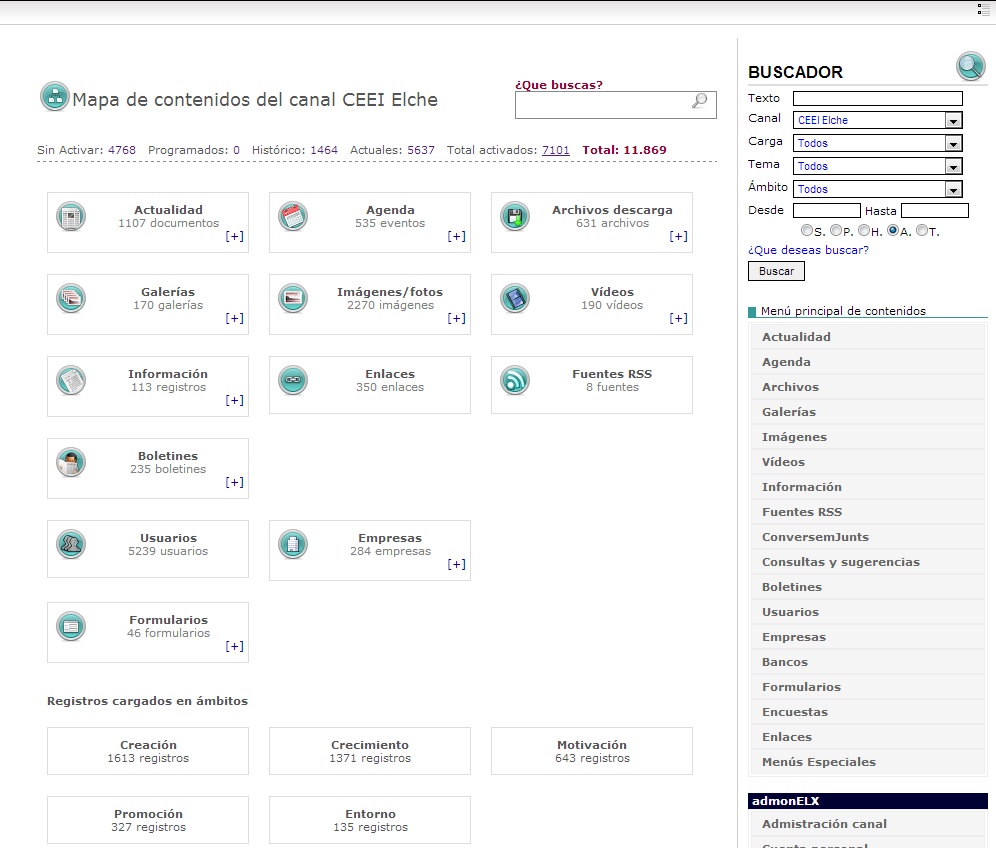Open the Total activados 7101 link
Screen dimensions: 996x848
click(555, 150)
